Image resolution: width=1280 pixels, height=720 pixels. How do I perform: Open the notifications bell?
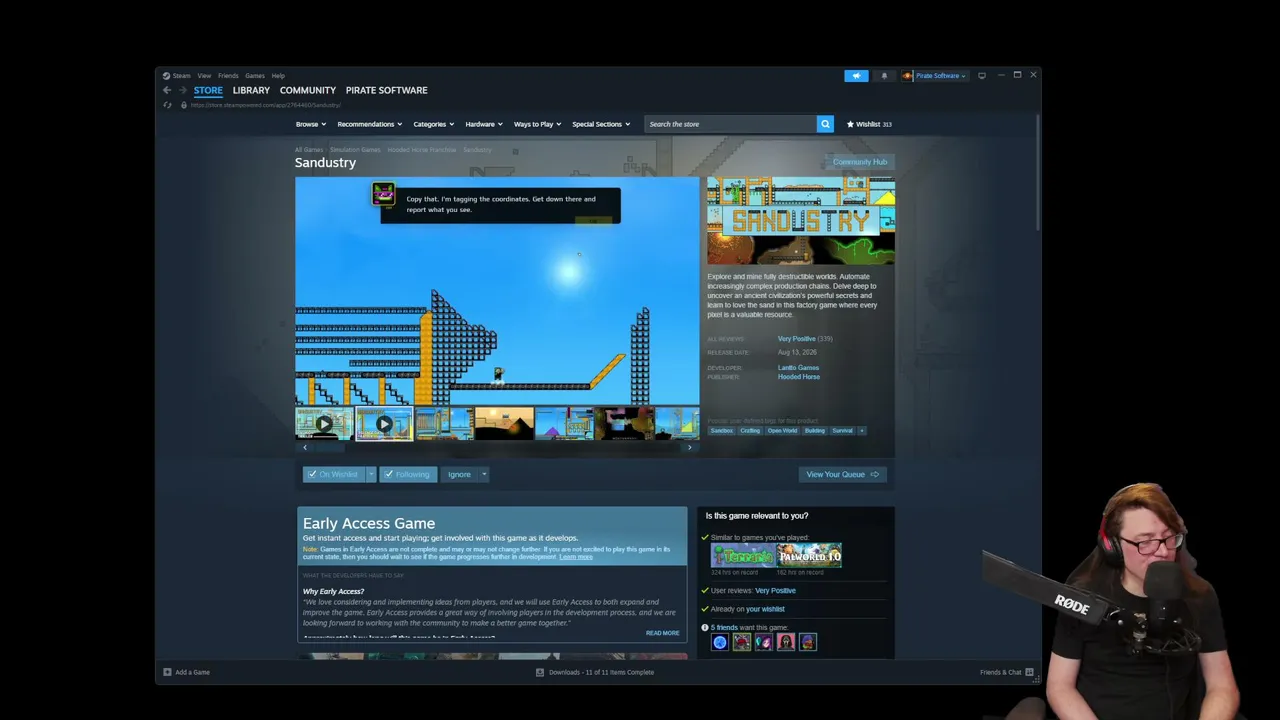pyautogui.click(x=884, y=75)
